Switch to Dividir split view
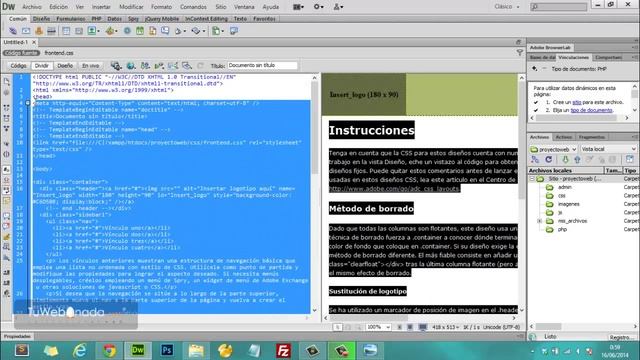 pyautogui.click(x=41, y=65)
